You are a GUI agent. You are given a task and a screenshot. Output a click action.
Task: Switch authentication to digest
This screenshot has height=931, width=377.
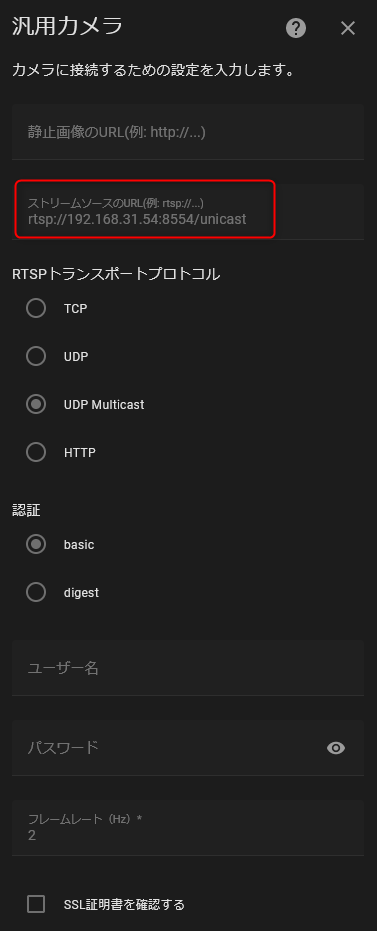point(36,593)
